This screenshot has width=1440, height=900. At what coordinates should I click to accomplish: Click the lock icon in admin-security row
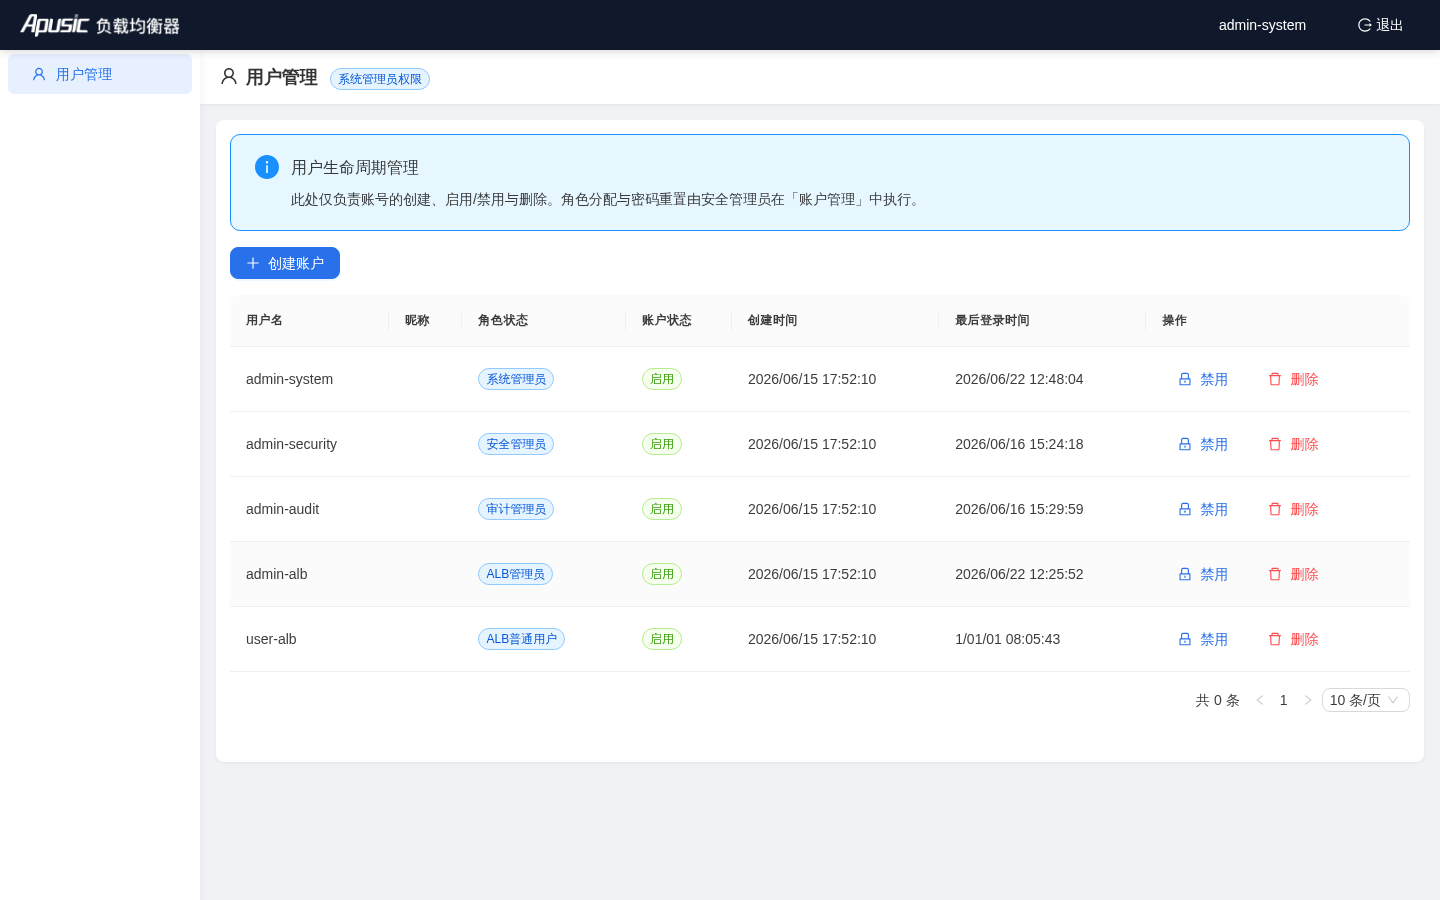[x=1185, y=444]
